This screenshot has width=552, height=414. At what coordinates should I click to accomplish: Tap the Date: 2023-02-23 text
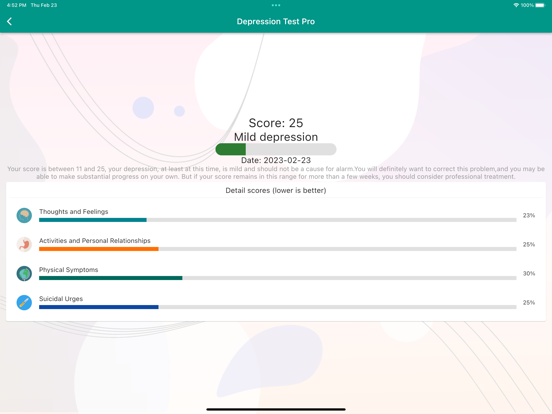[x=276, y=160]
